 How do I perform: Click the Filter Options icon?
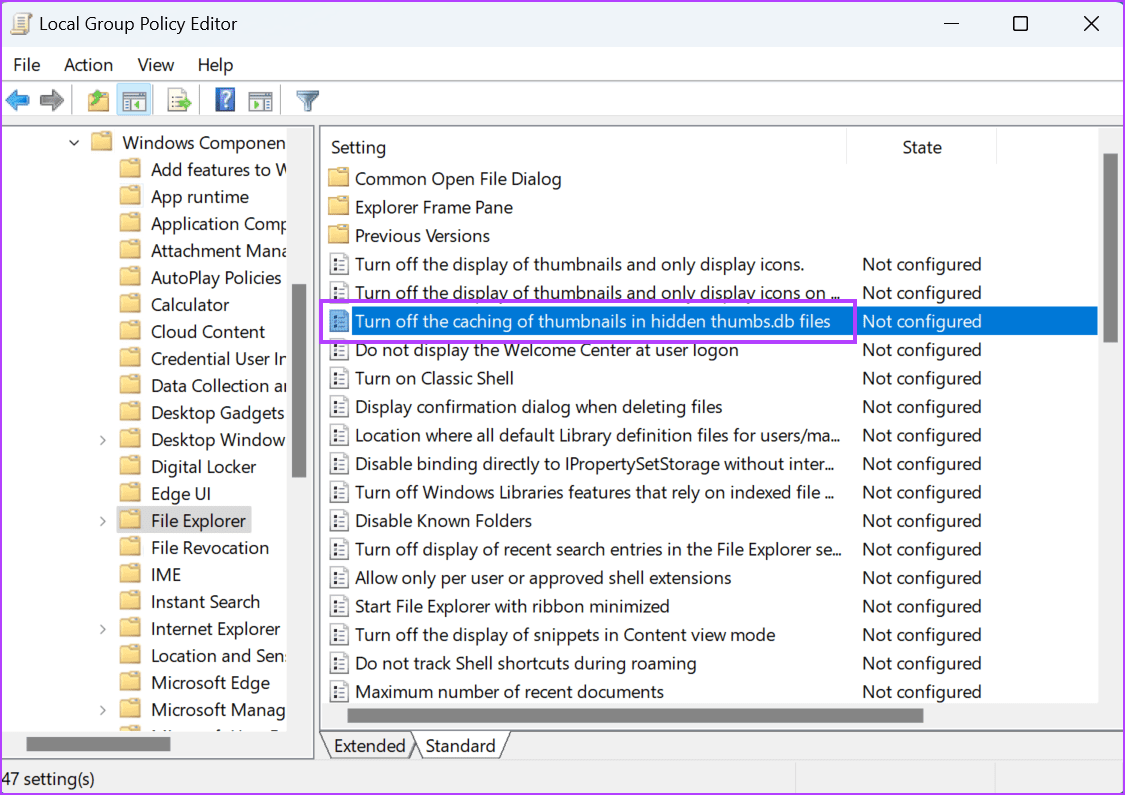(x=307, y=100)
